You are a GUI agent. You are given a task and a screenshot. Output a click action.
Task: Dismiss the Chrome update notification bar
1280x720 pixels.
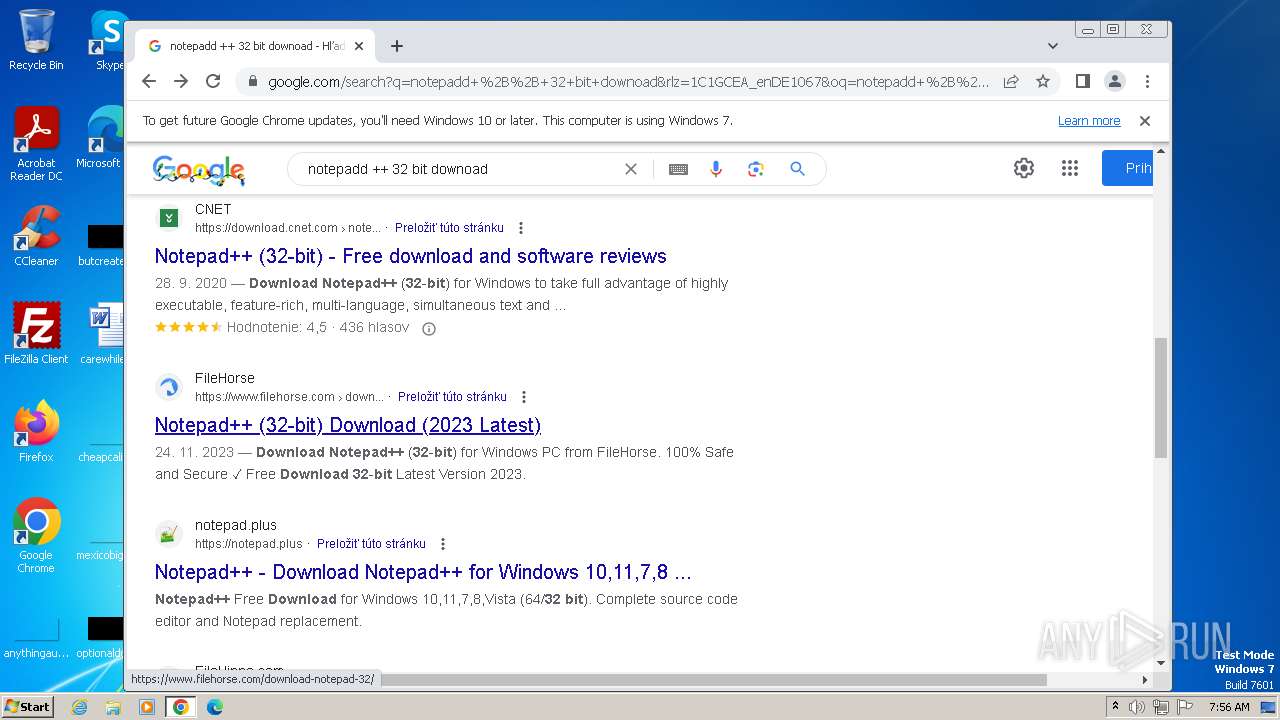tap(1145, 120)
